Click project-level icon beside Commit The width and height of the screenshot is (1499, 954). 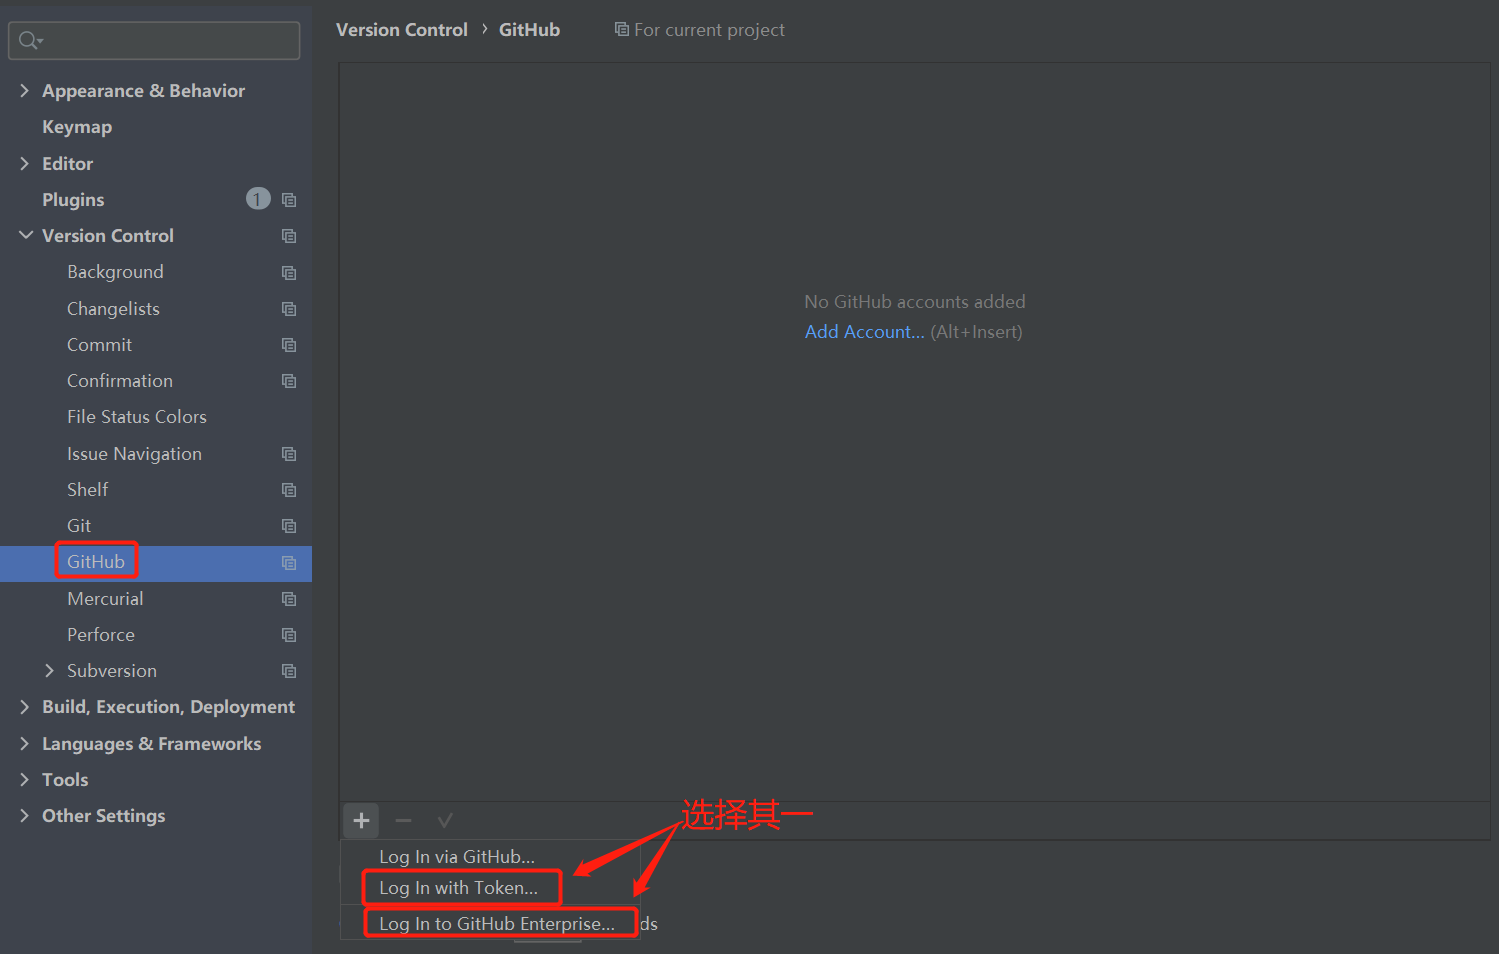point(289,345)
